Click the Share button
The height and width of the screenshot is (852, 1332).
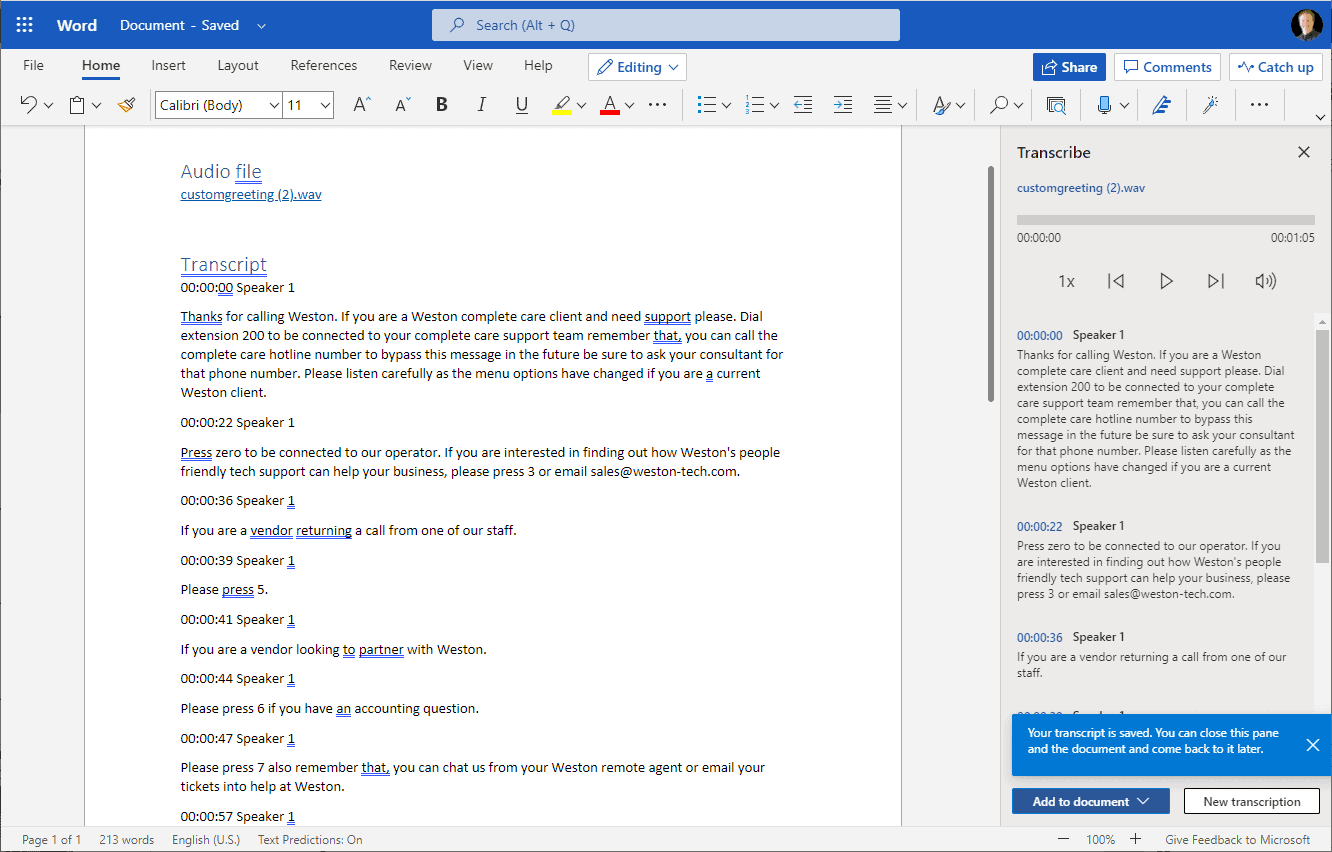1069,67
